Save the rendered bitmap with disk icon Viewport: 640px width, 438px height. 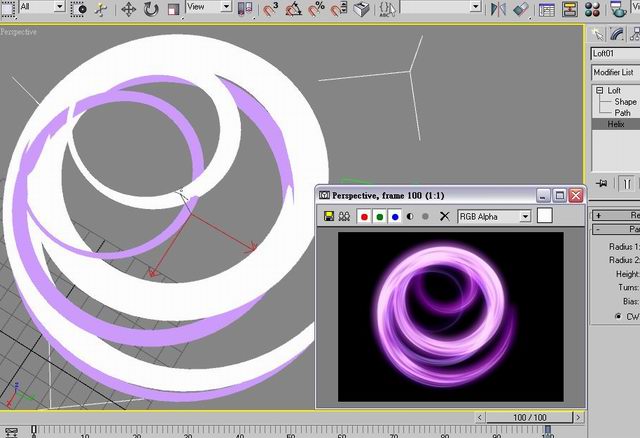tap(329, 216)
